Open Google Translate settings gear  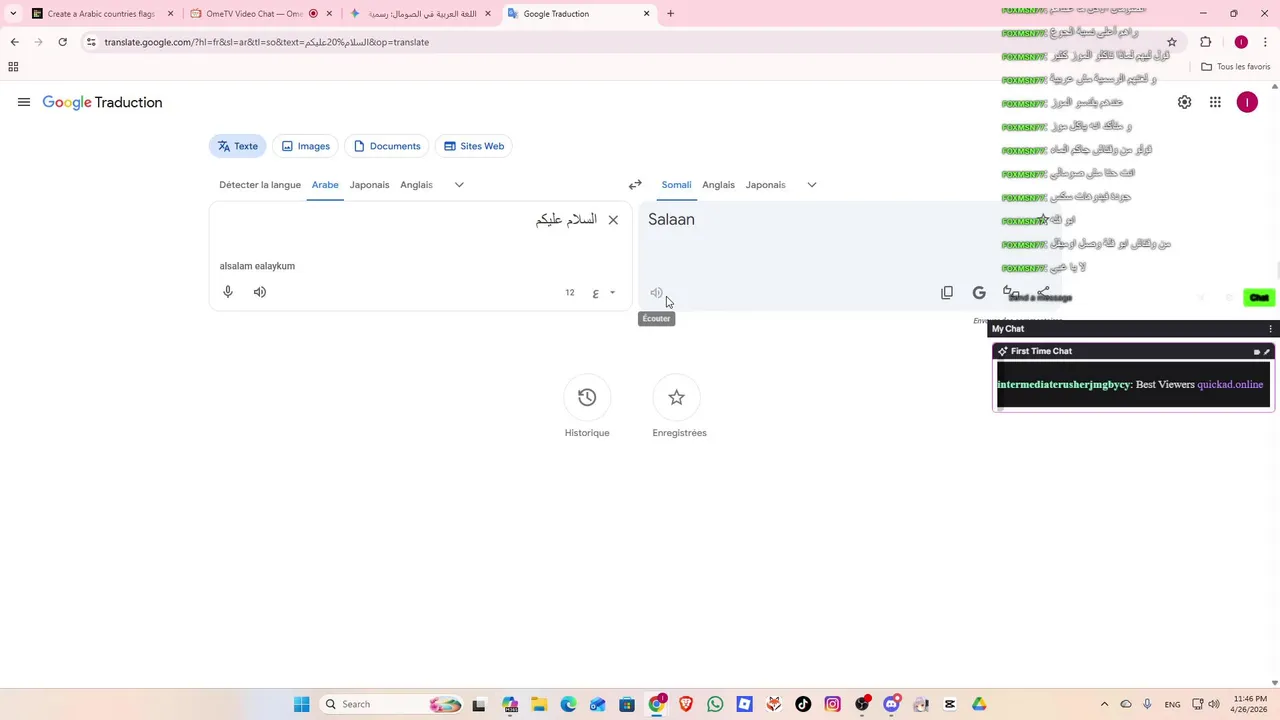coord(1184,102)
